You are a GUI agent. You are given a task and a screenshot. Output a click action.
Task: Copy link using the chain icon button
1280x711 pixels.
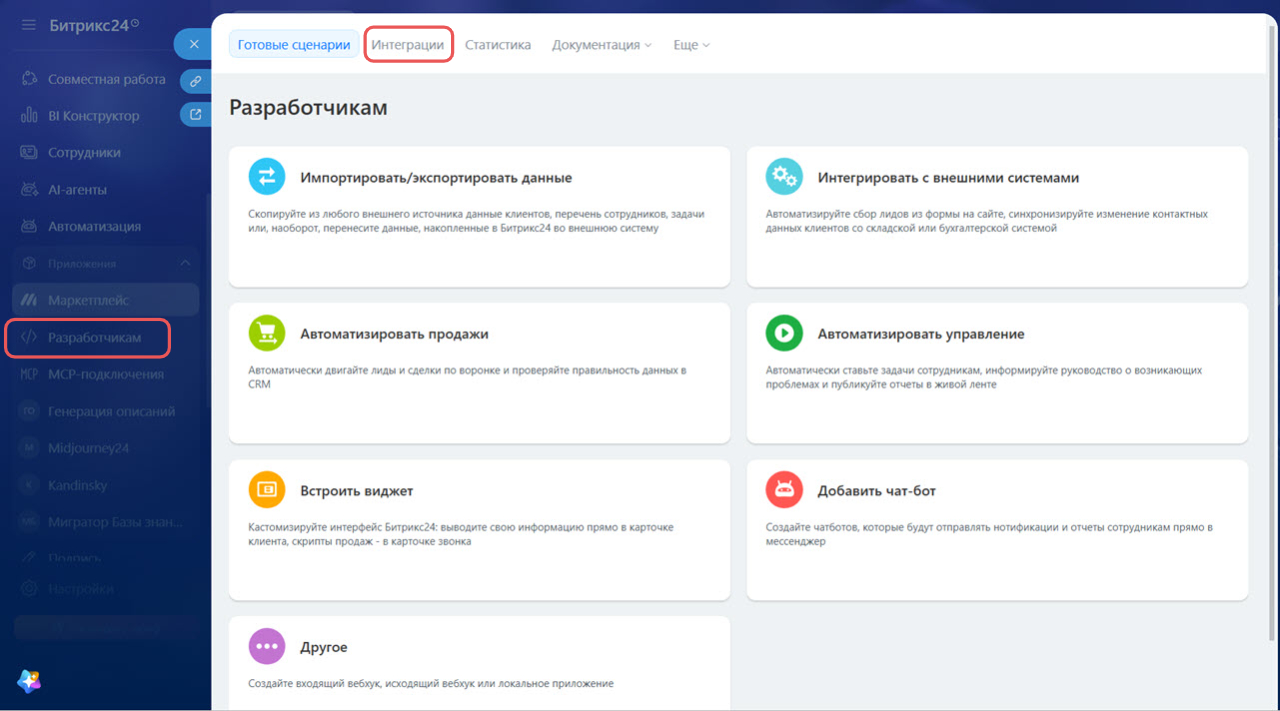tap(196, 81)
